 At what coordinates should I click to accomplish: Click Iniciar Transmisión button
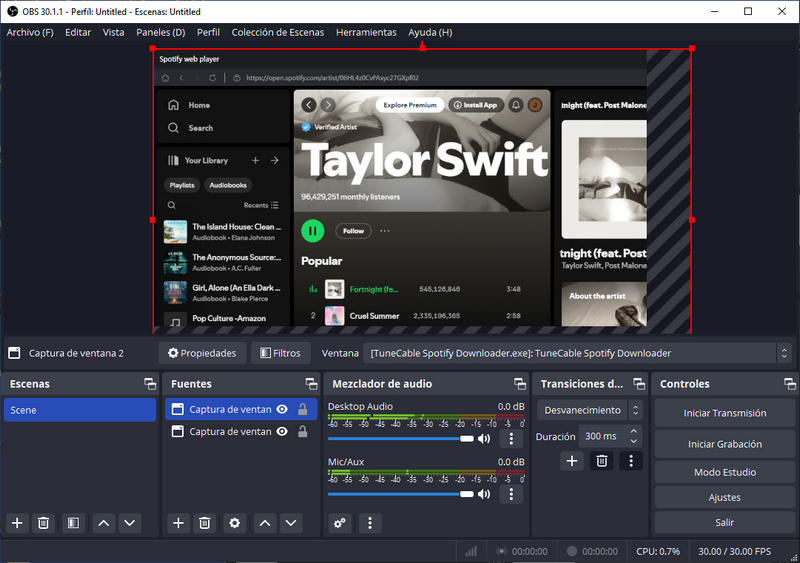(x=724, y=413)
